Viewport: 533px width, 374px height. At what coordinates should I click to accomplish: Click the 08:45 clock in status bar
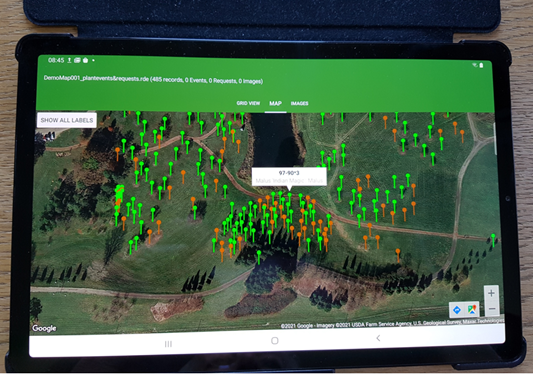pos(56,60)
